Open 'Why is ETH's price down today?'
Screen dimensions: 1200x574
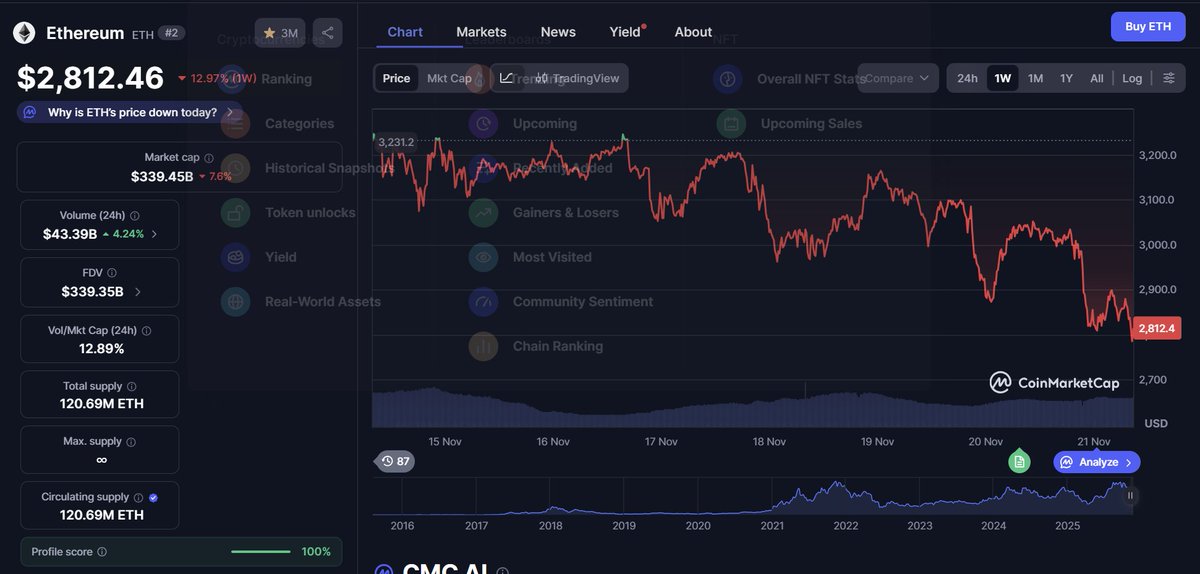pos(132,112)
